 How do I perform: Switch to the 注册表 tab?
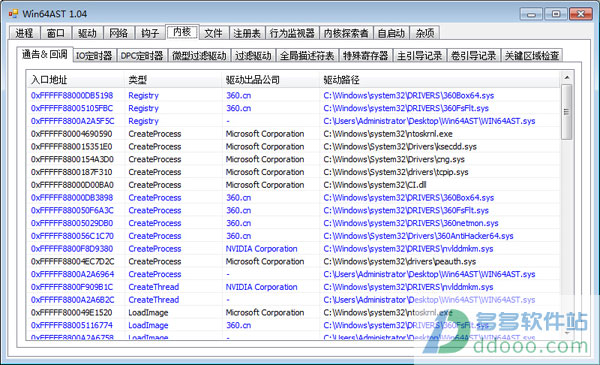(x=247, y=33)
